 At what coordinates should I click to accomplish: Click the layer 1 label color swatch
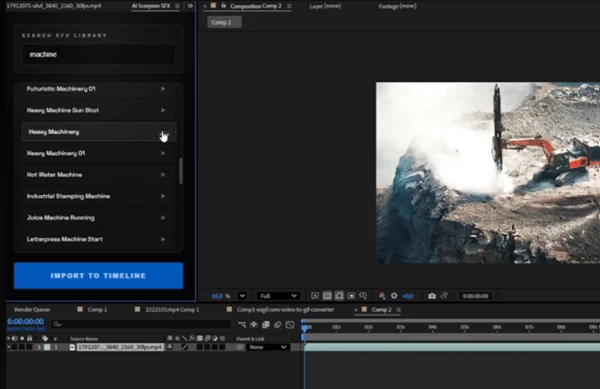tap(47, 347)
